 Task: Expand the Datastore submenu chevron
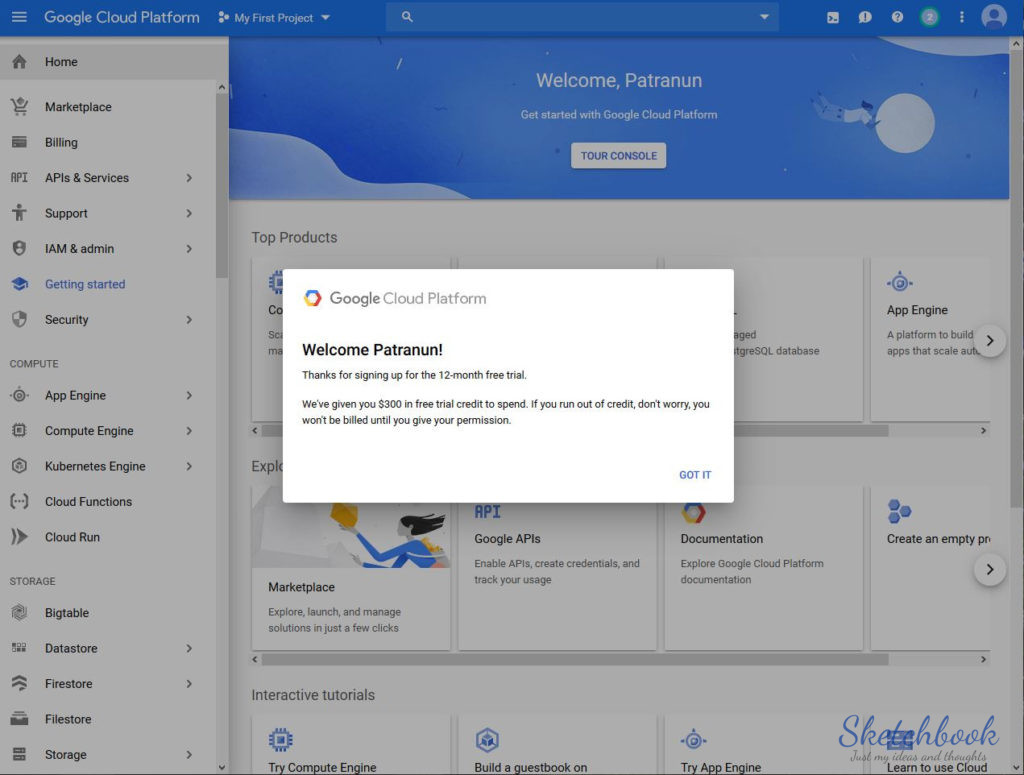click(189, 648)
